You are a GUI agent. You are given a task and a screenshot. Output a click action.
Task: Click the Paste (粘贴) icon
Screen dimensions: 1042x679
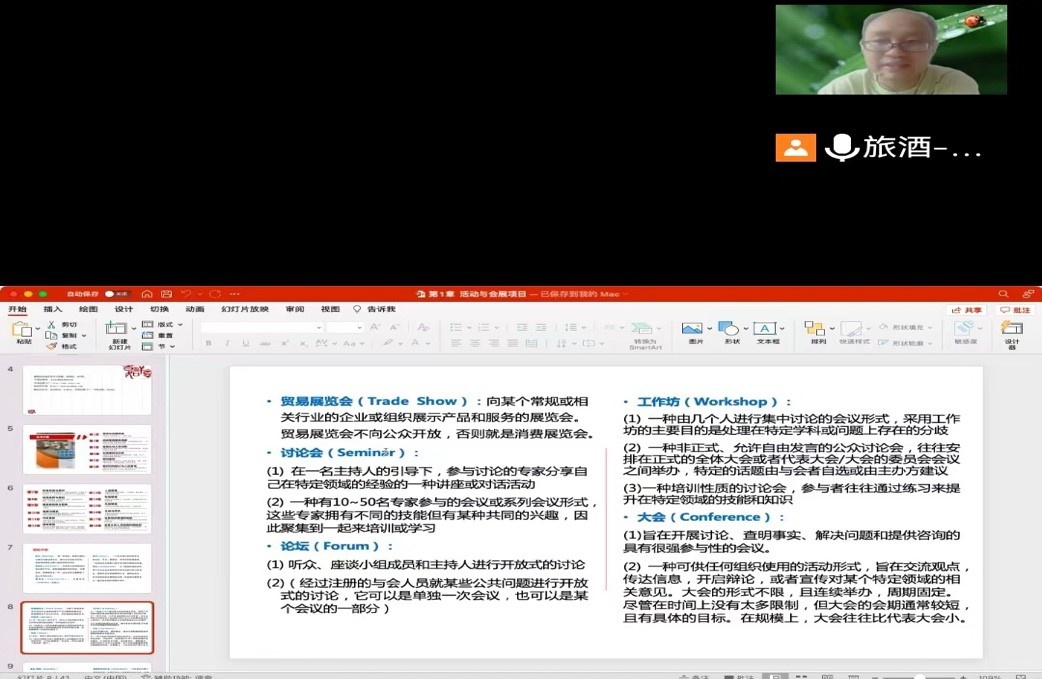tap(21, 329)
